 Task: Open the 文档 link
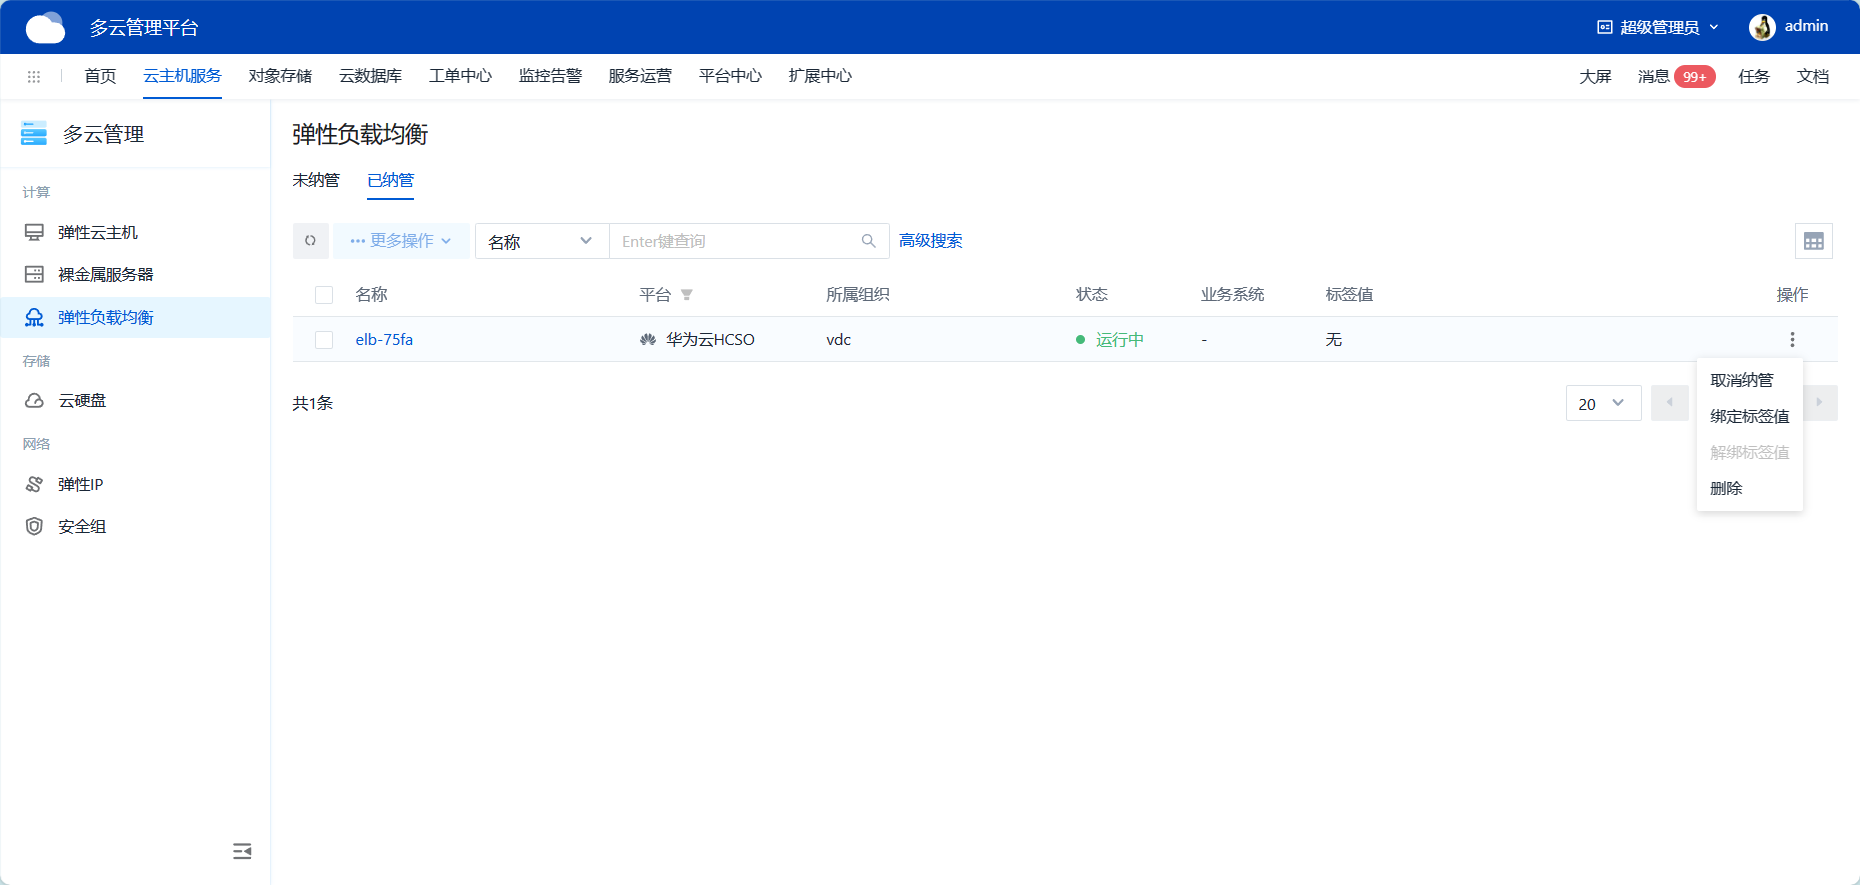1813,77
